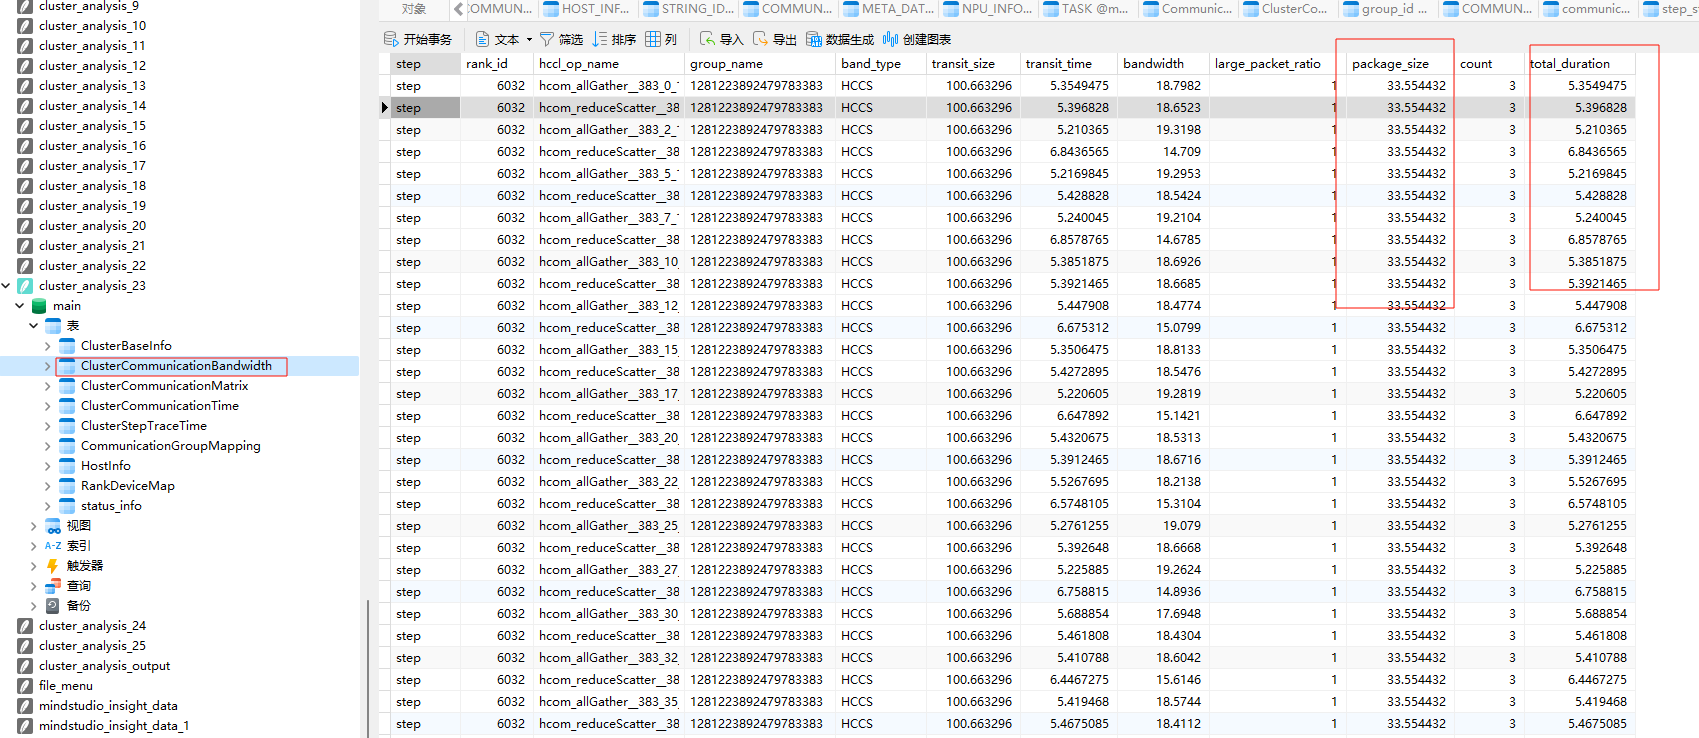The width and height of the screenshot is (1699, 738).
Task: Click the 数据生成 data generation icon
Action: coord(814,39)
